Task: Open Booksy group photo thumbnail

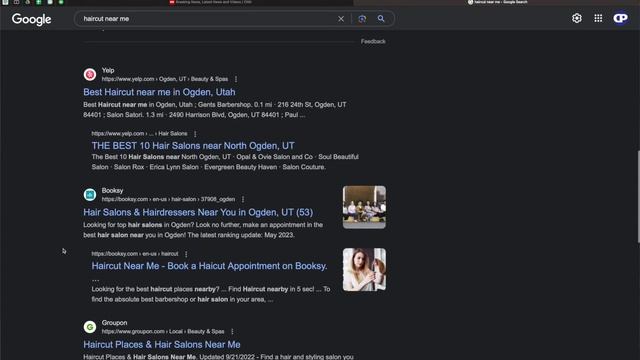Action: [x=364, y=207]
